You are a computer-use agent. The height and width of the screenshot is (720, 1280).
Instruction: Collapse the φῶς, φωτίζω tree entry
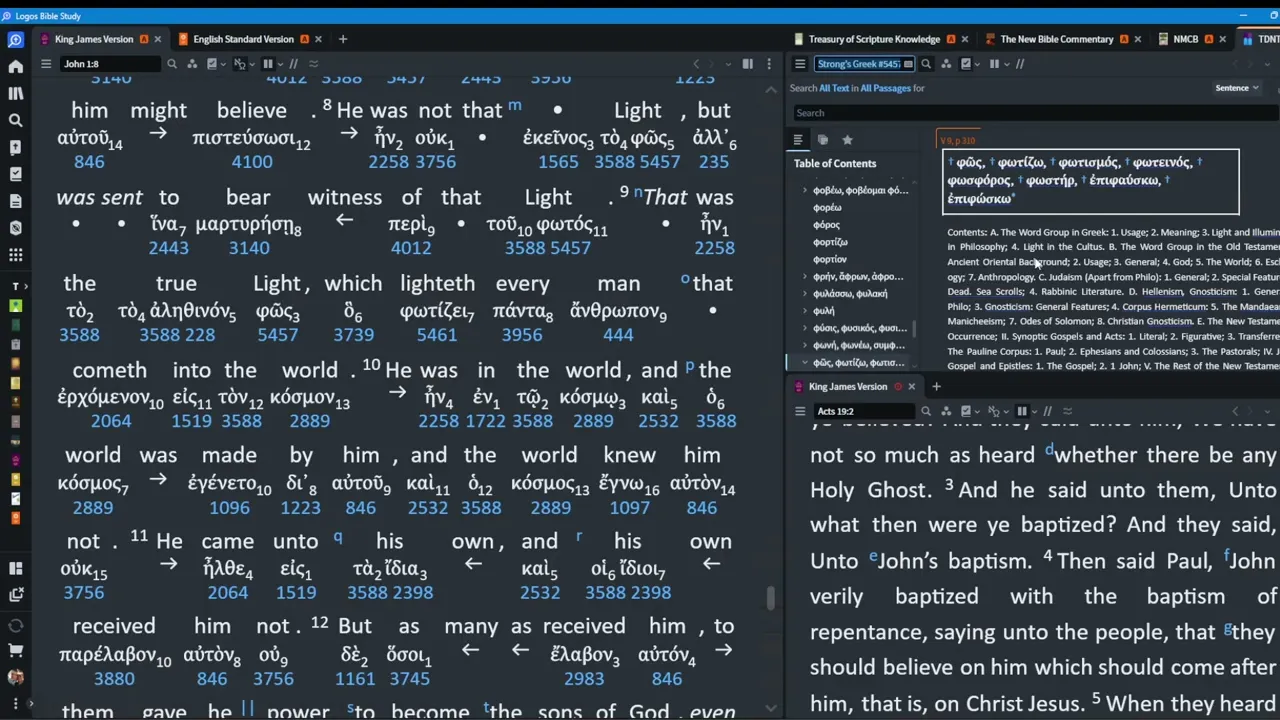pyautogui.click(x=805, y=362)
